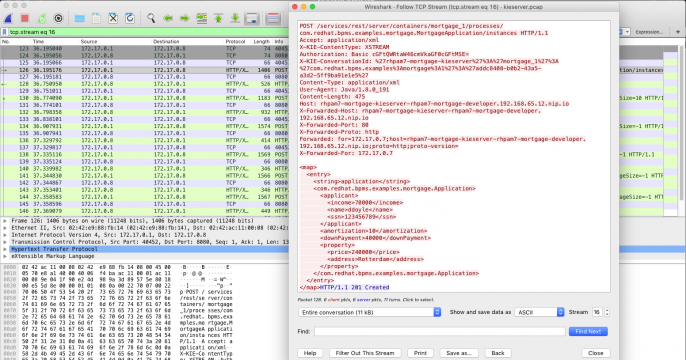Image resolution: width=686 pixels, height=360 pixels.
Task: Expand the Frame 126 details
Action: (x=5, y=221)
